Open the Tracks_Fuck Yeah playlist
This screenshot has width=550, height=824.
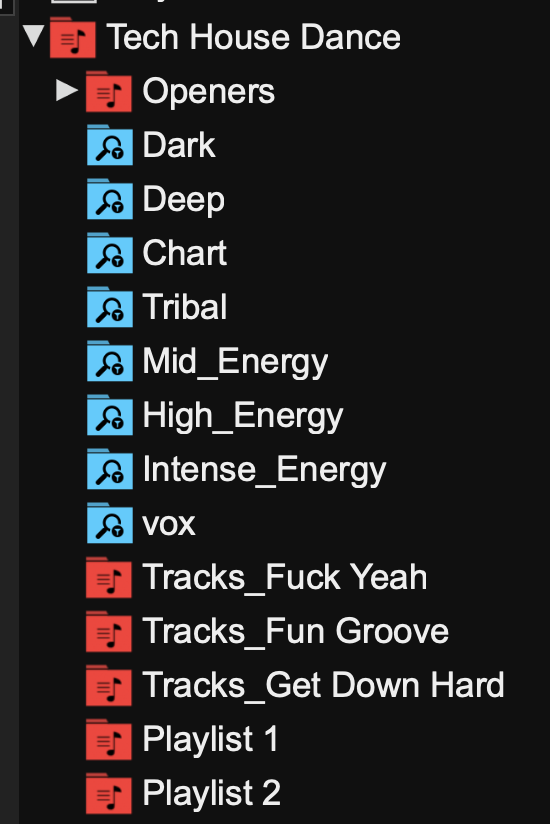(x=284, y=578)
